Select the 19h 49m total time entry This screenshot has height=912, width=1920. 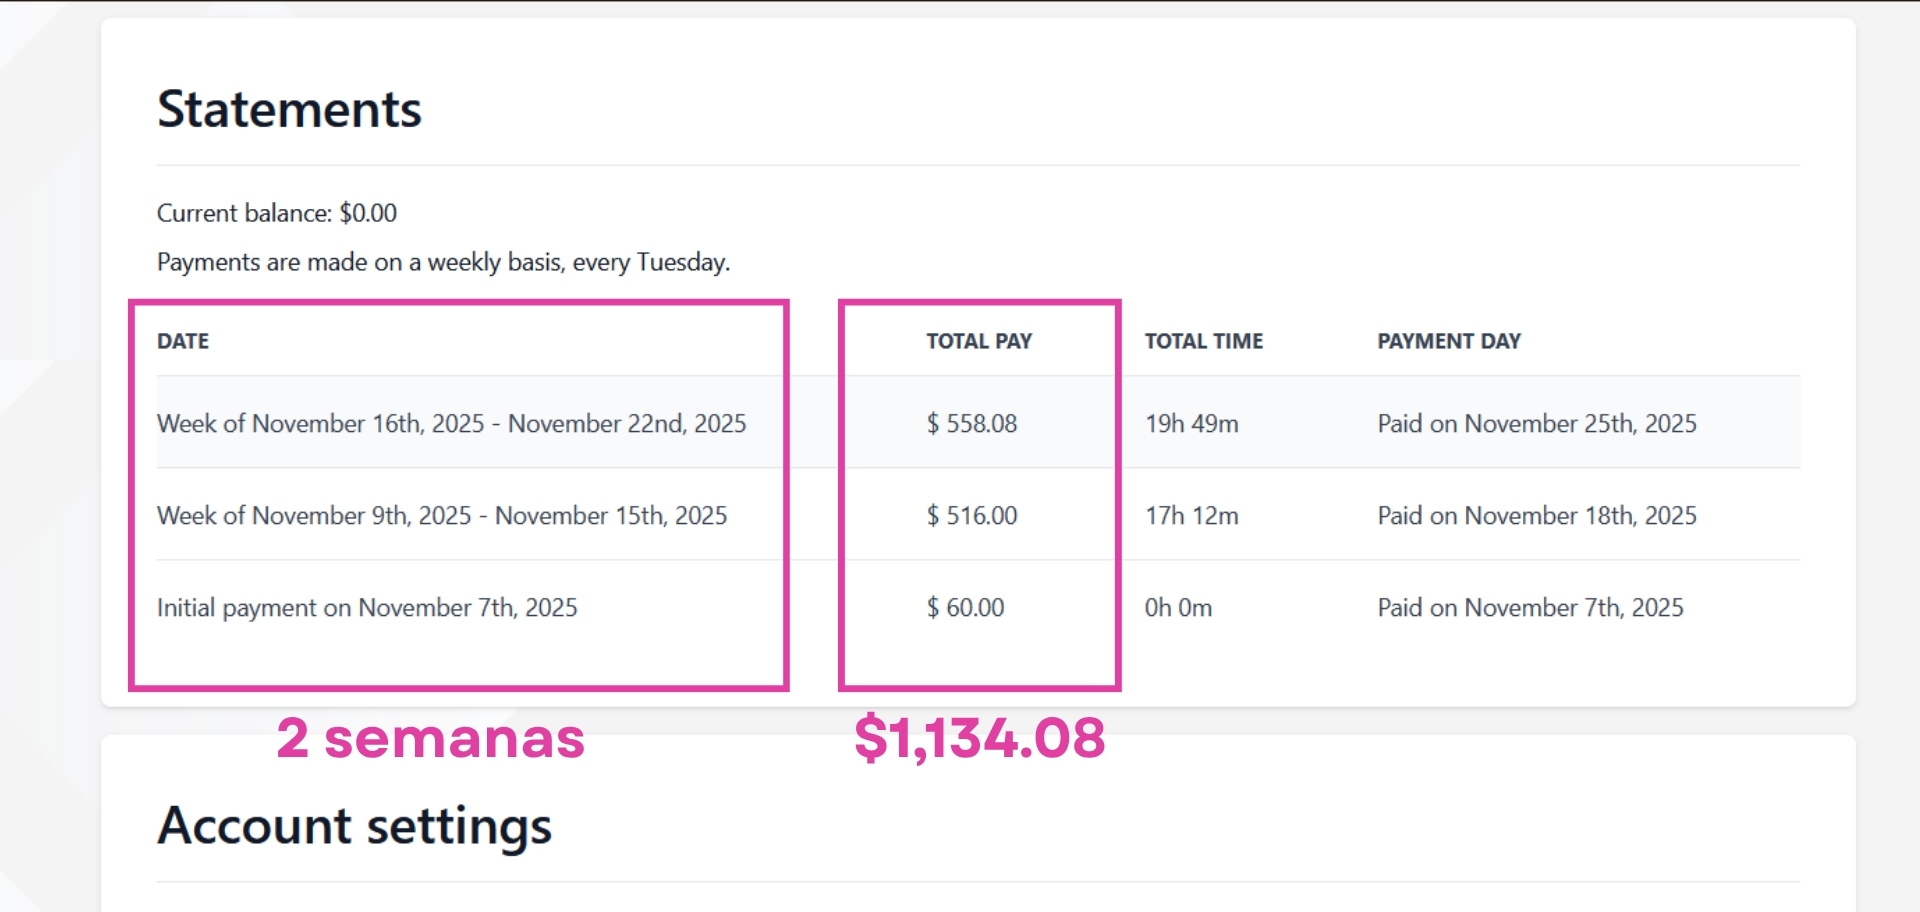(x=1191, y=422)
